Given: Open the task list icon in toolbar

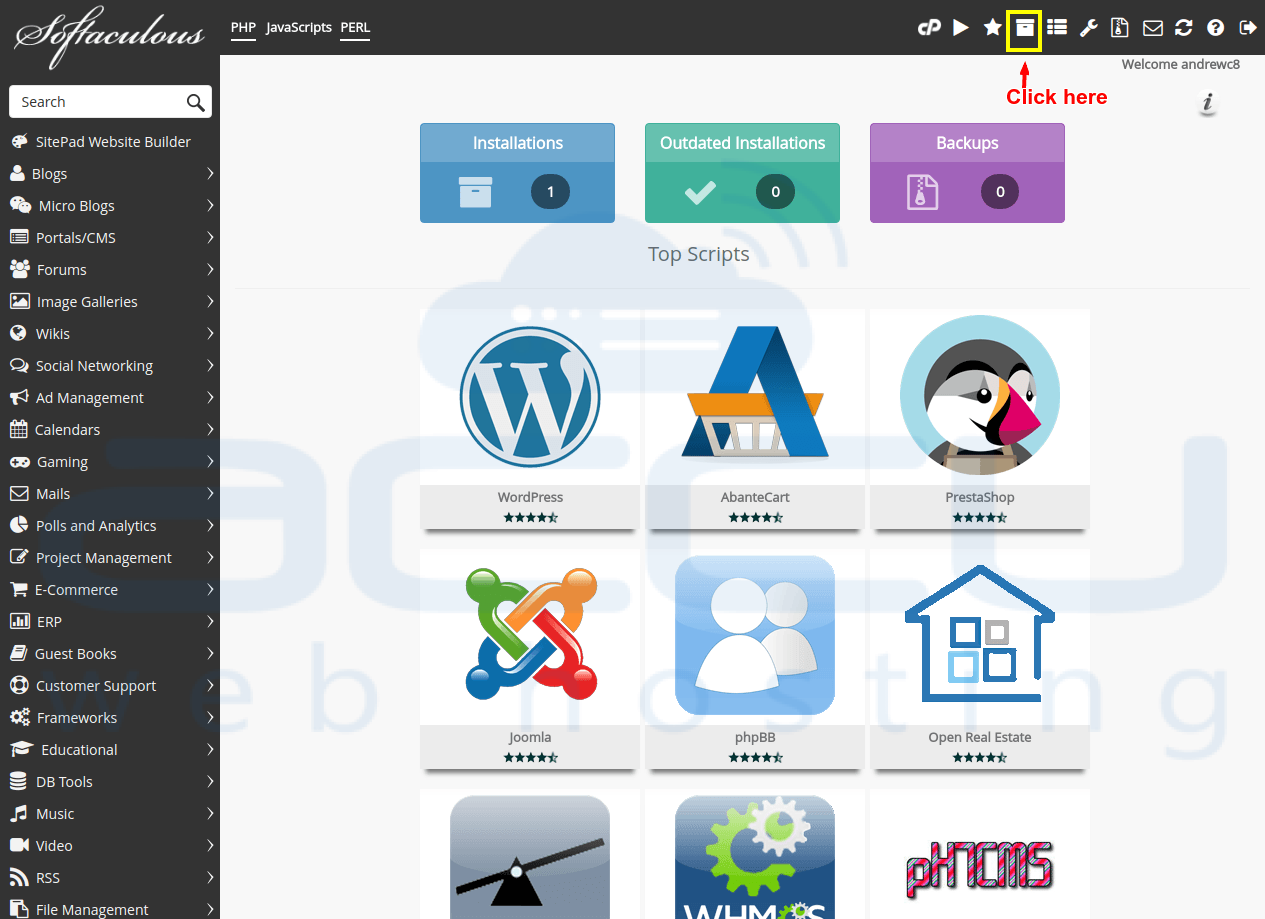Looking at the screenshot, I should (x=1056, y=28).
